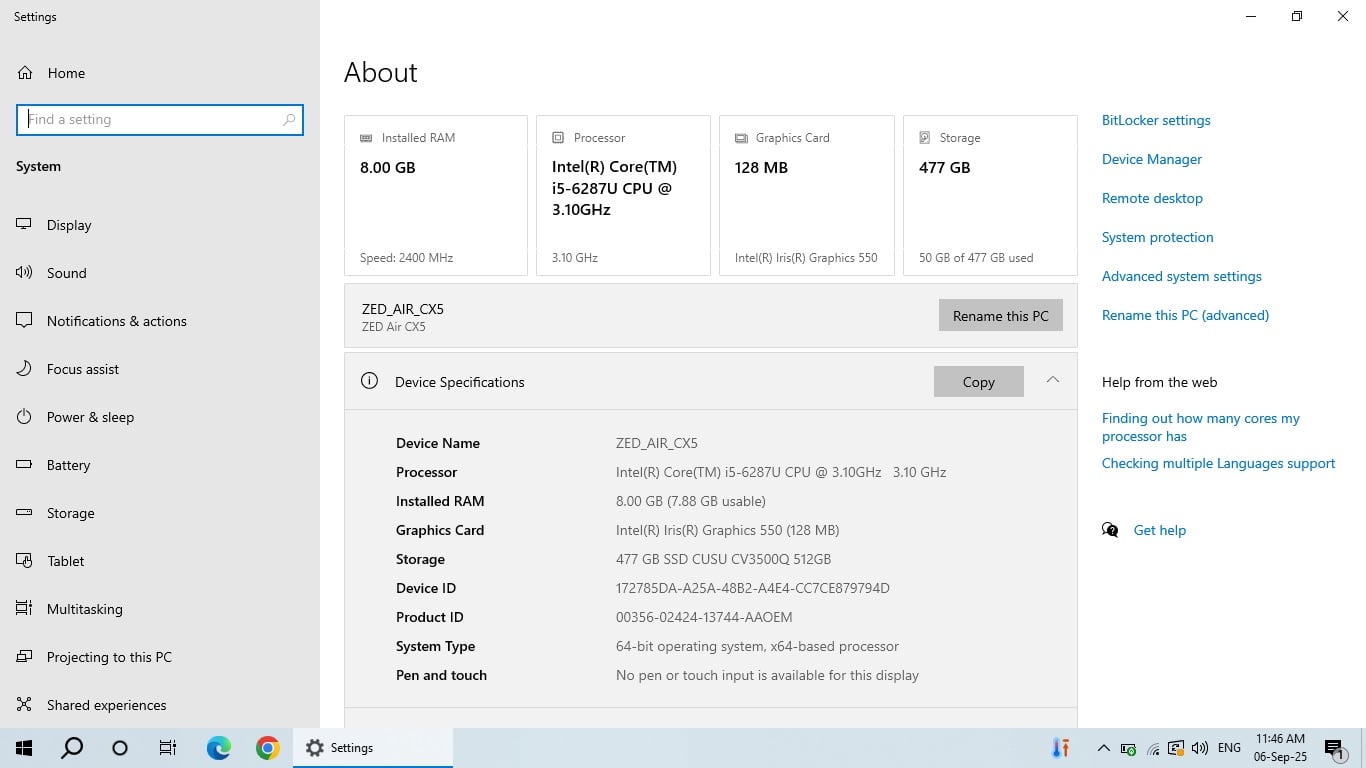Open Remote desktop link
Screen dimensions: 1366x768
(x=1152, y=198)
